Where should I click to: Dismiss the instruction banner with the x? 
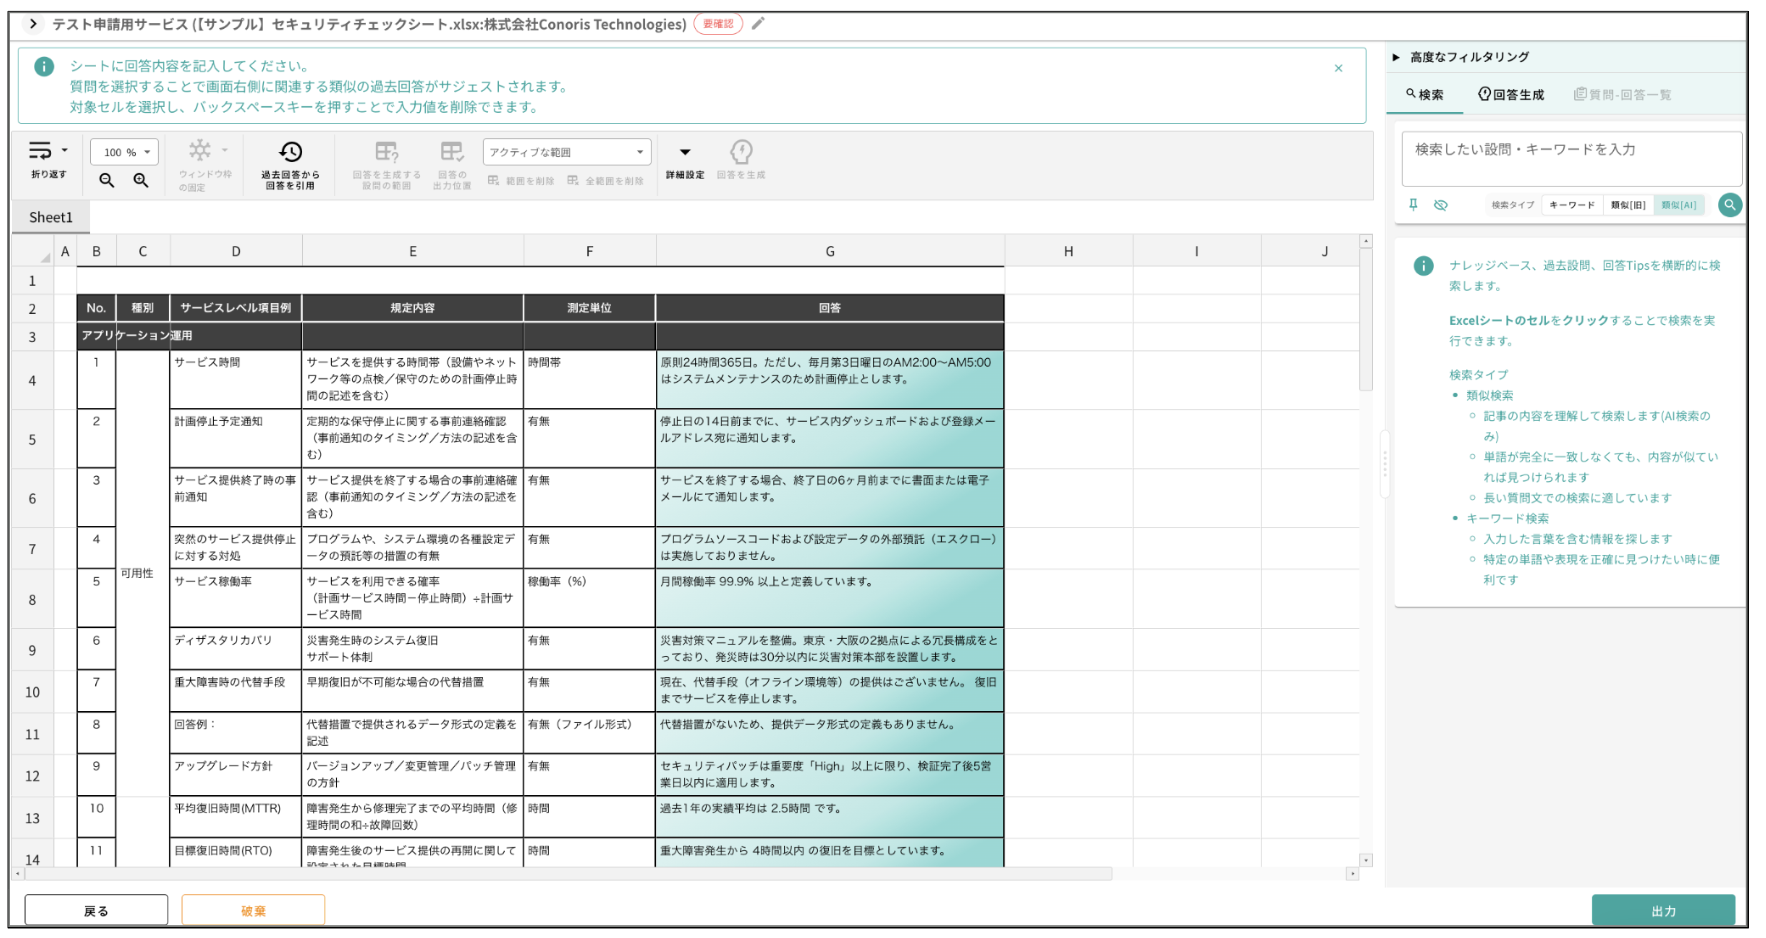tap(1339, 68)
